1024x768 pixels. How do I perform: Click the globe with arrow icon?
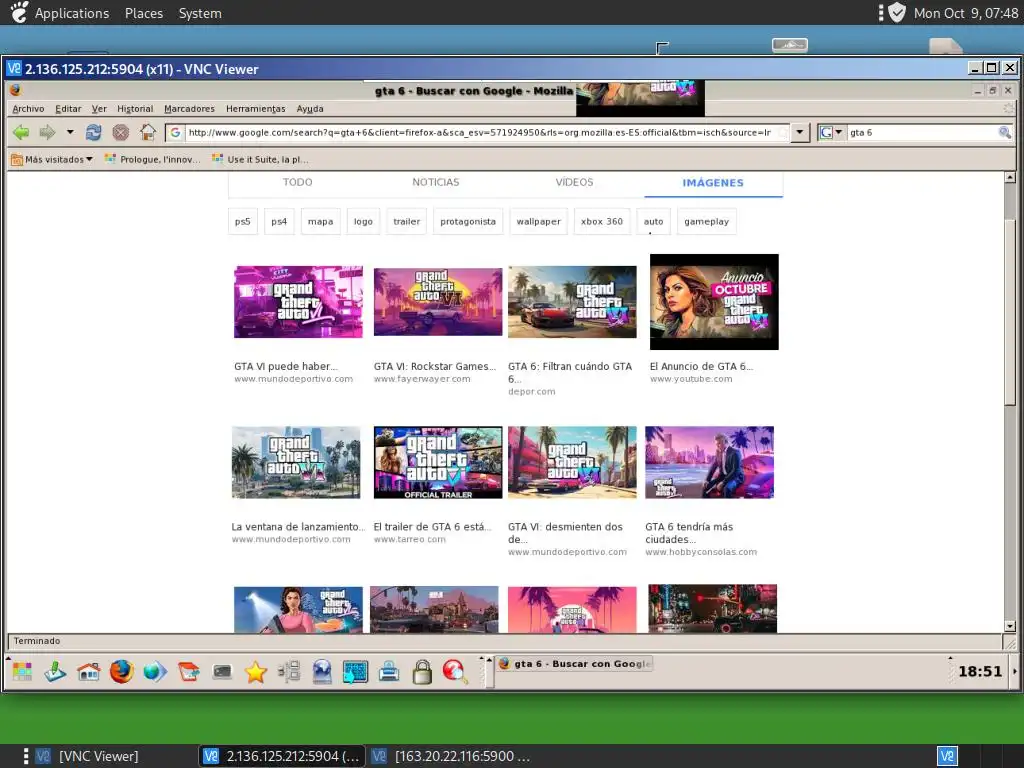[x=155, y=671]
